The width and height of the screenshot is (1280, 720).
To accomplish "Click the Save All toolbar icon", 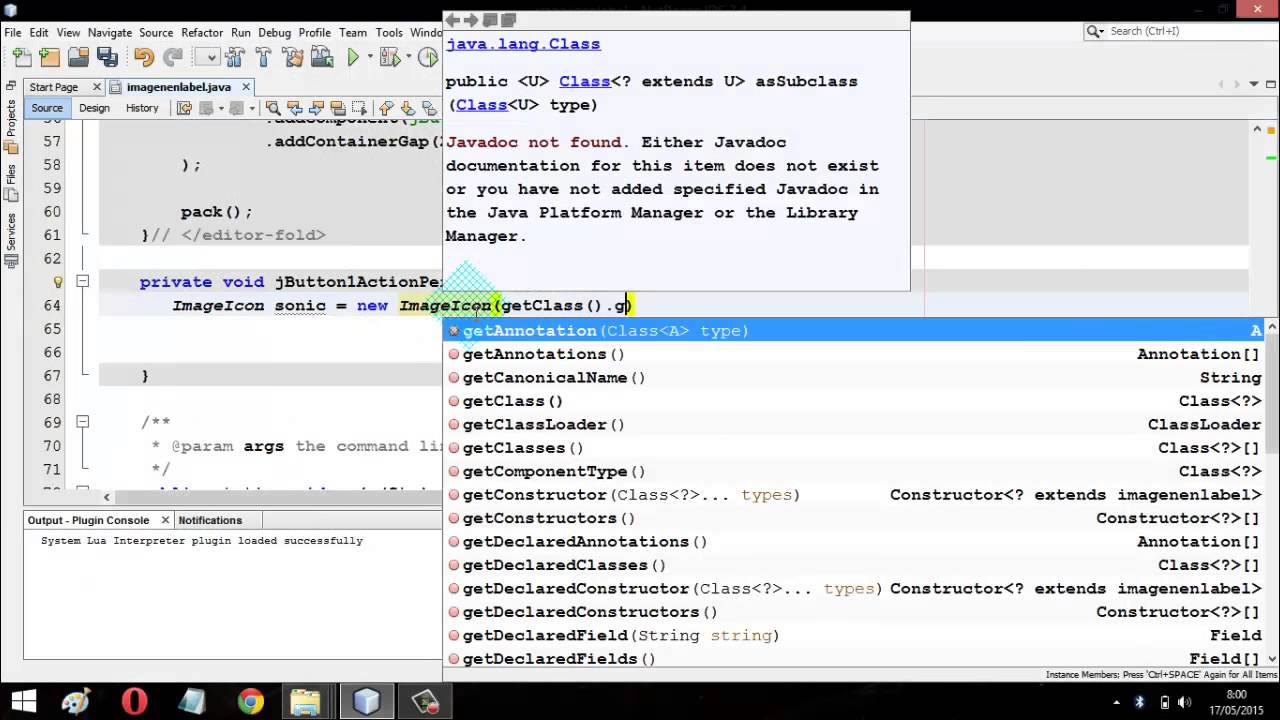I will point(108,58).
